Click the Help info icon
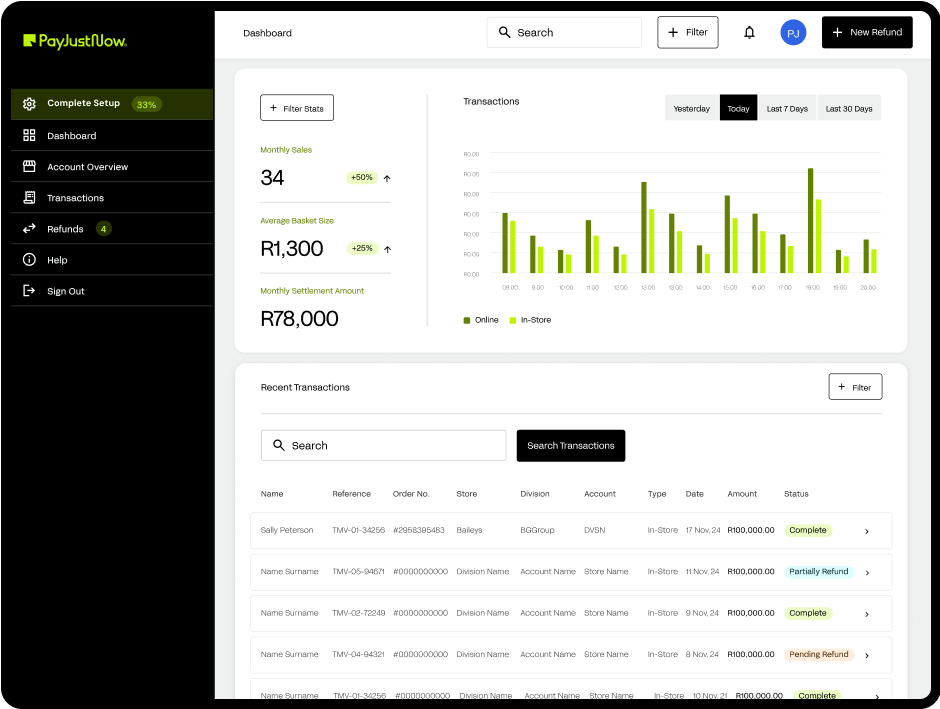Viewport: 940px width, 709px height. point(29,260)
